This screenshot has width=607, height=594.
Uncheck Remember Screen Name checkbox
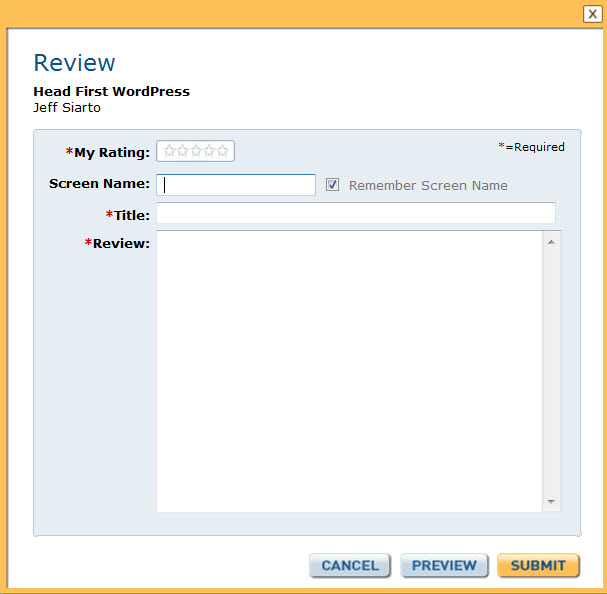coord(332,185)
